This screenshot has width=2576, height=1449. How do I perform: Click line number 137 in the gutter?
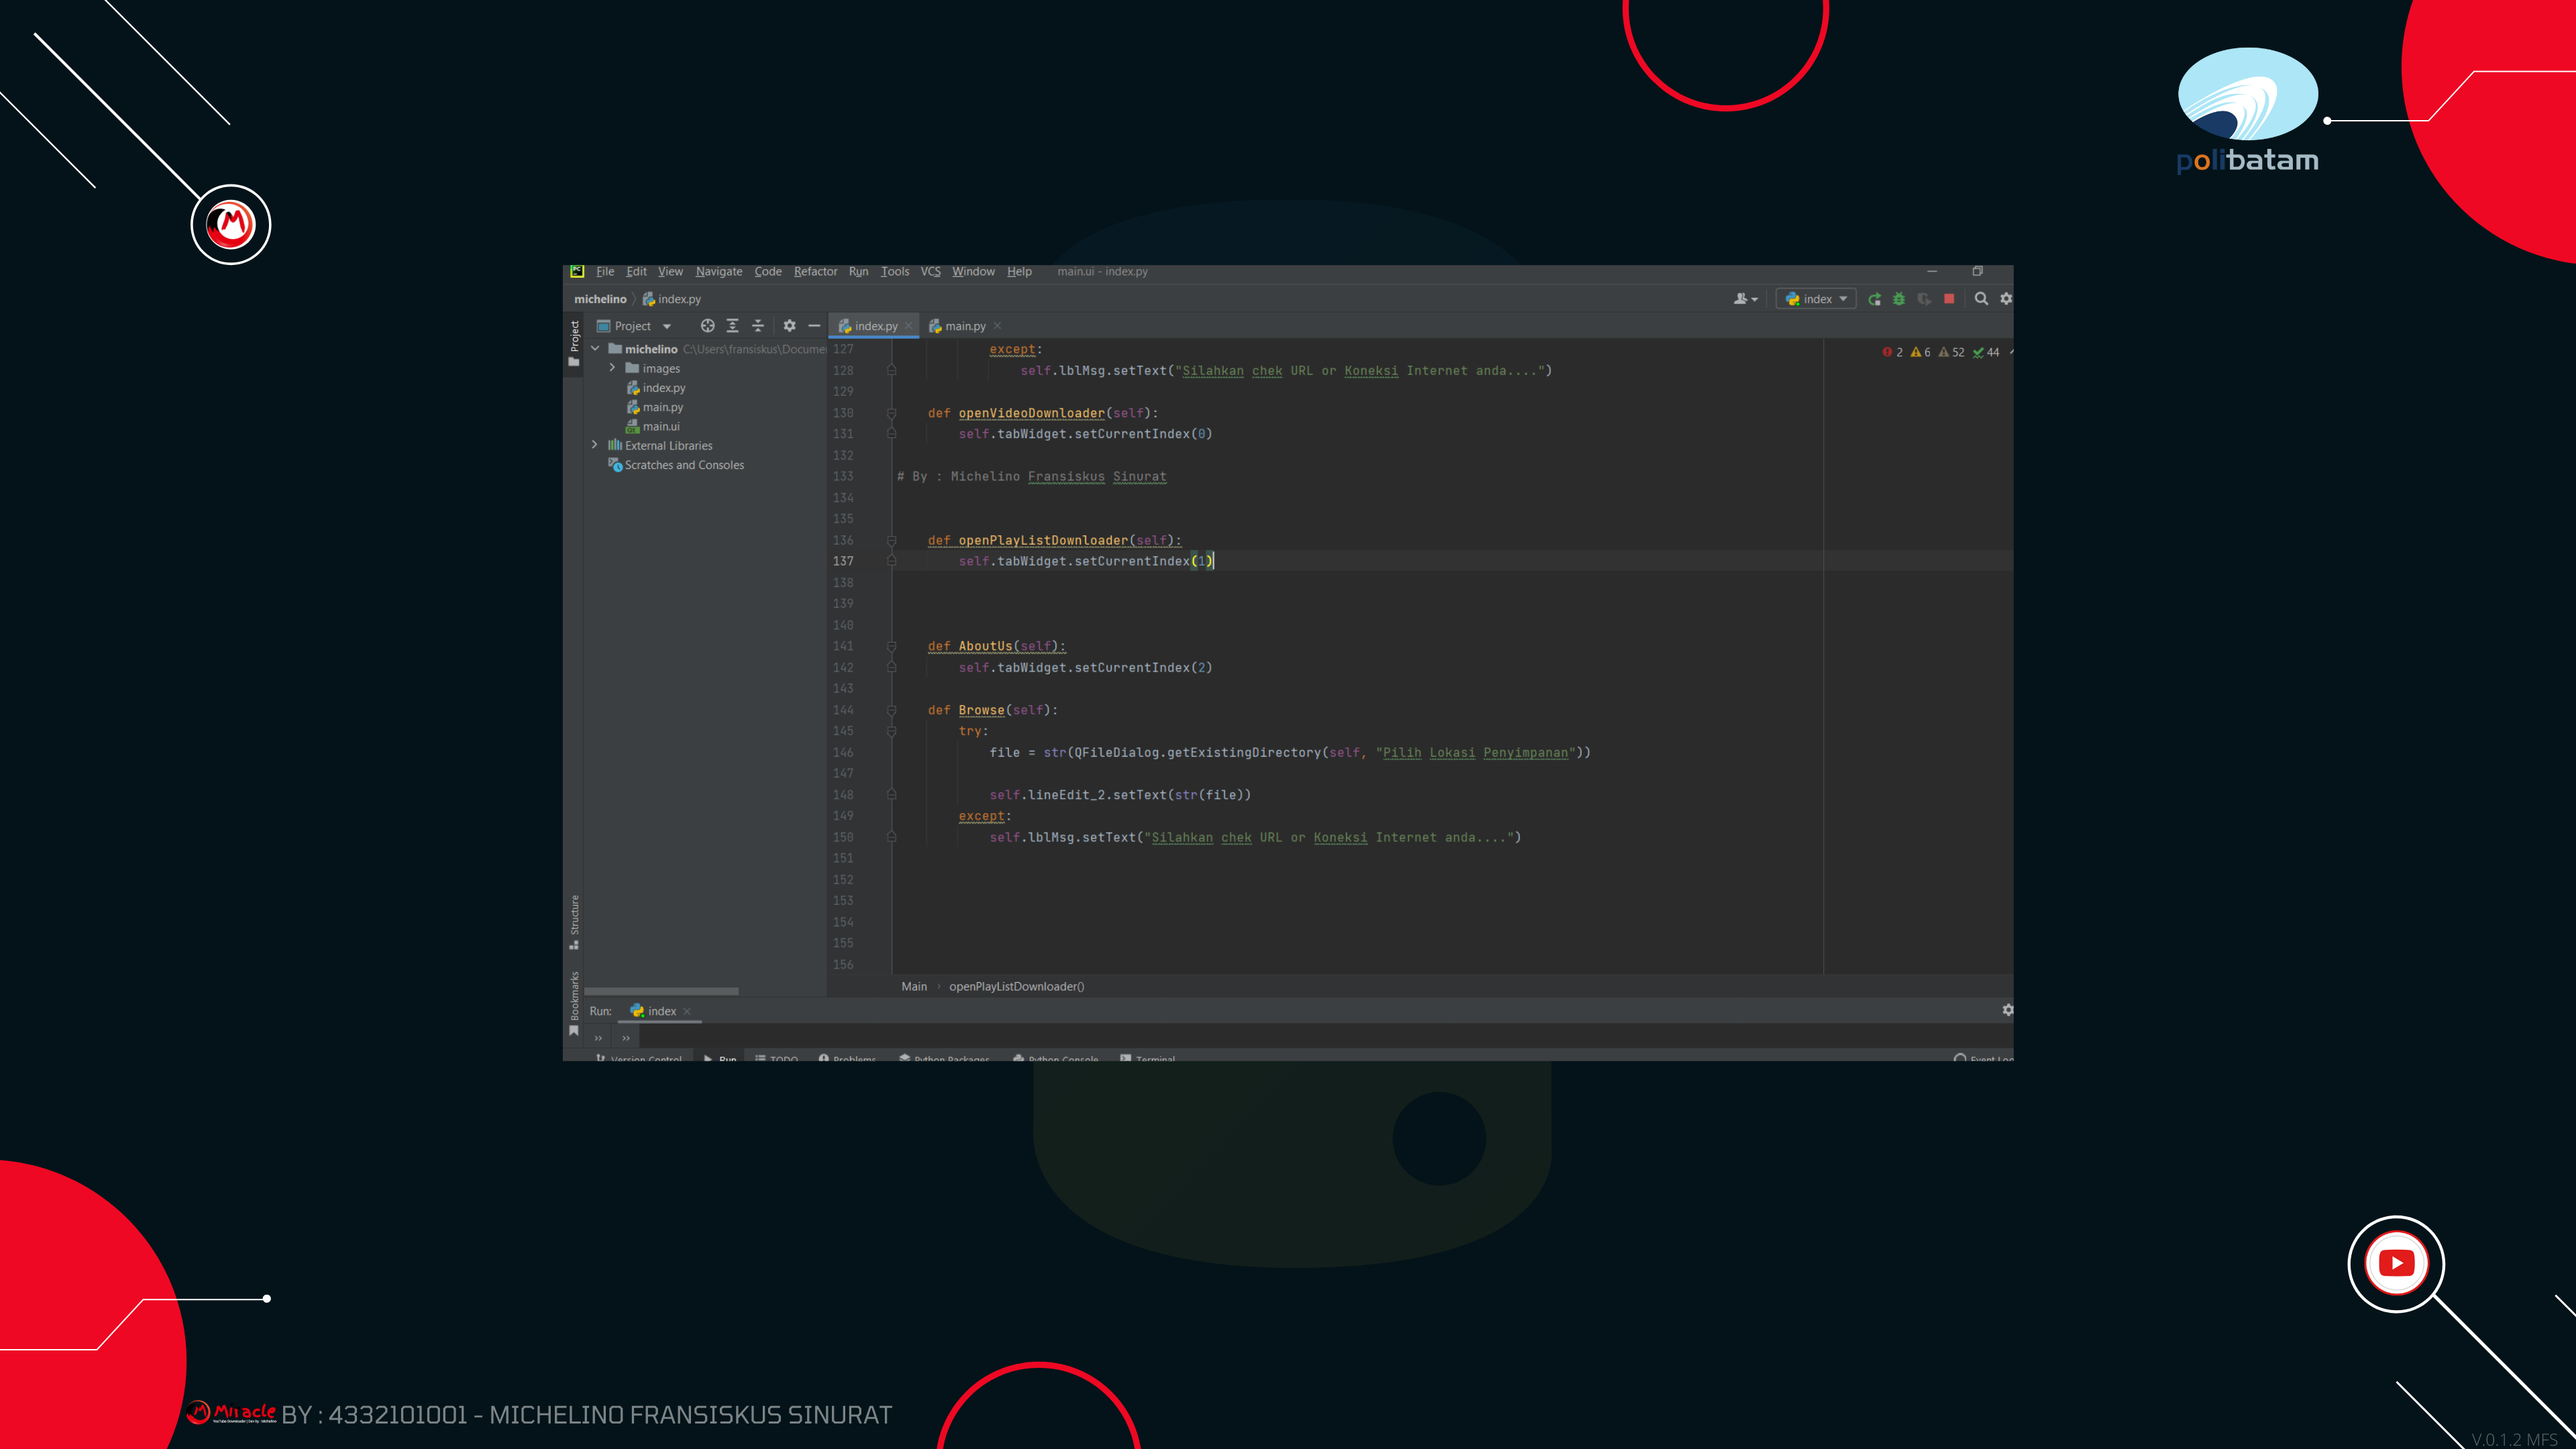[843, 561]
